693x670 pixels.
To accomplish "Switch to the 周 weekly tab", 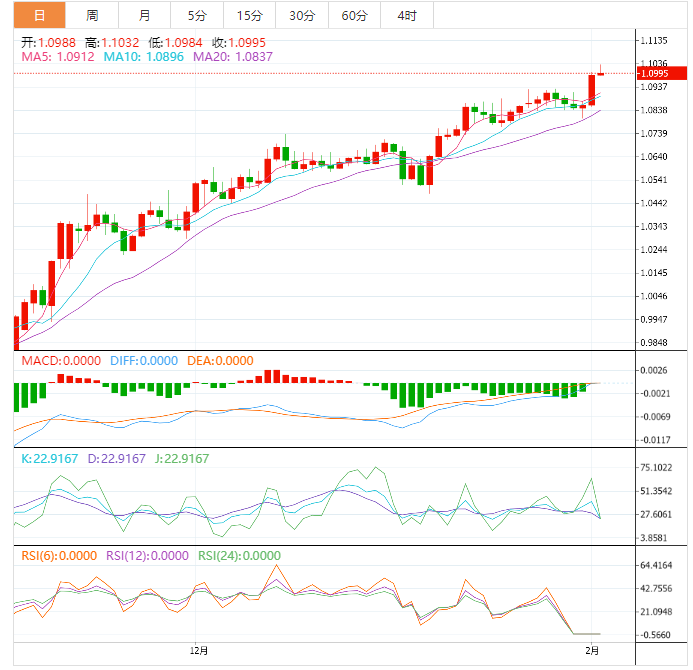I will [x=92, y=15].
